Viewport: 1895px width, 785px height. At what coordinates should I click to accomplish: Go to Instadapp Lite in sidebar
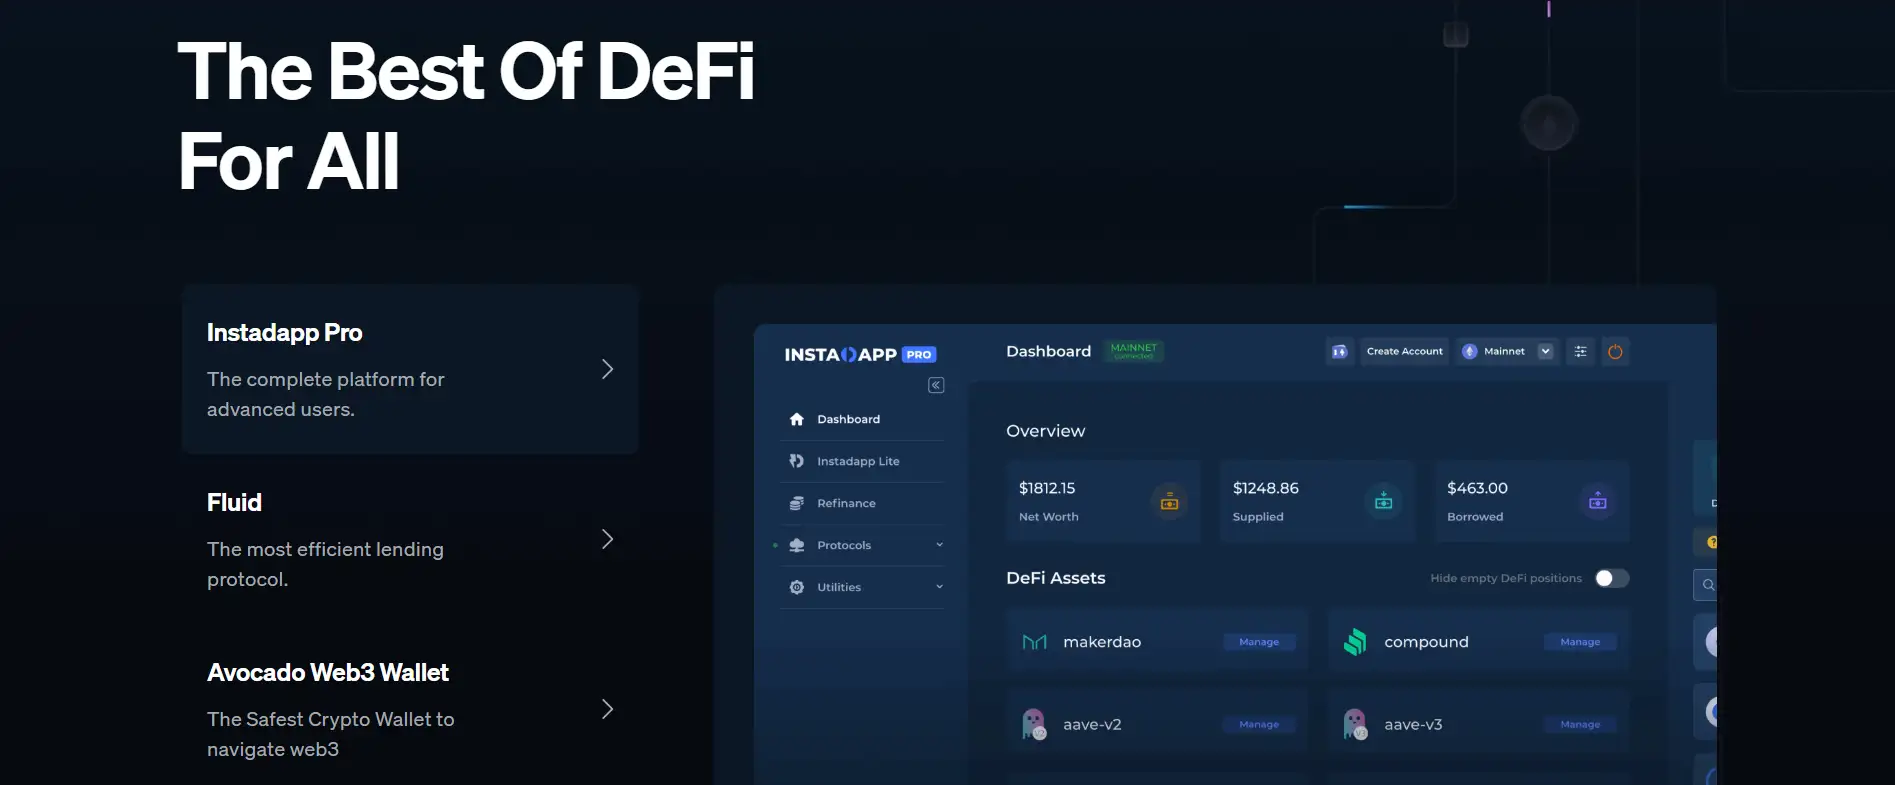coord(857,462)
